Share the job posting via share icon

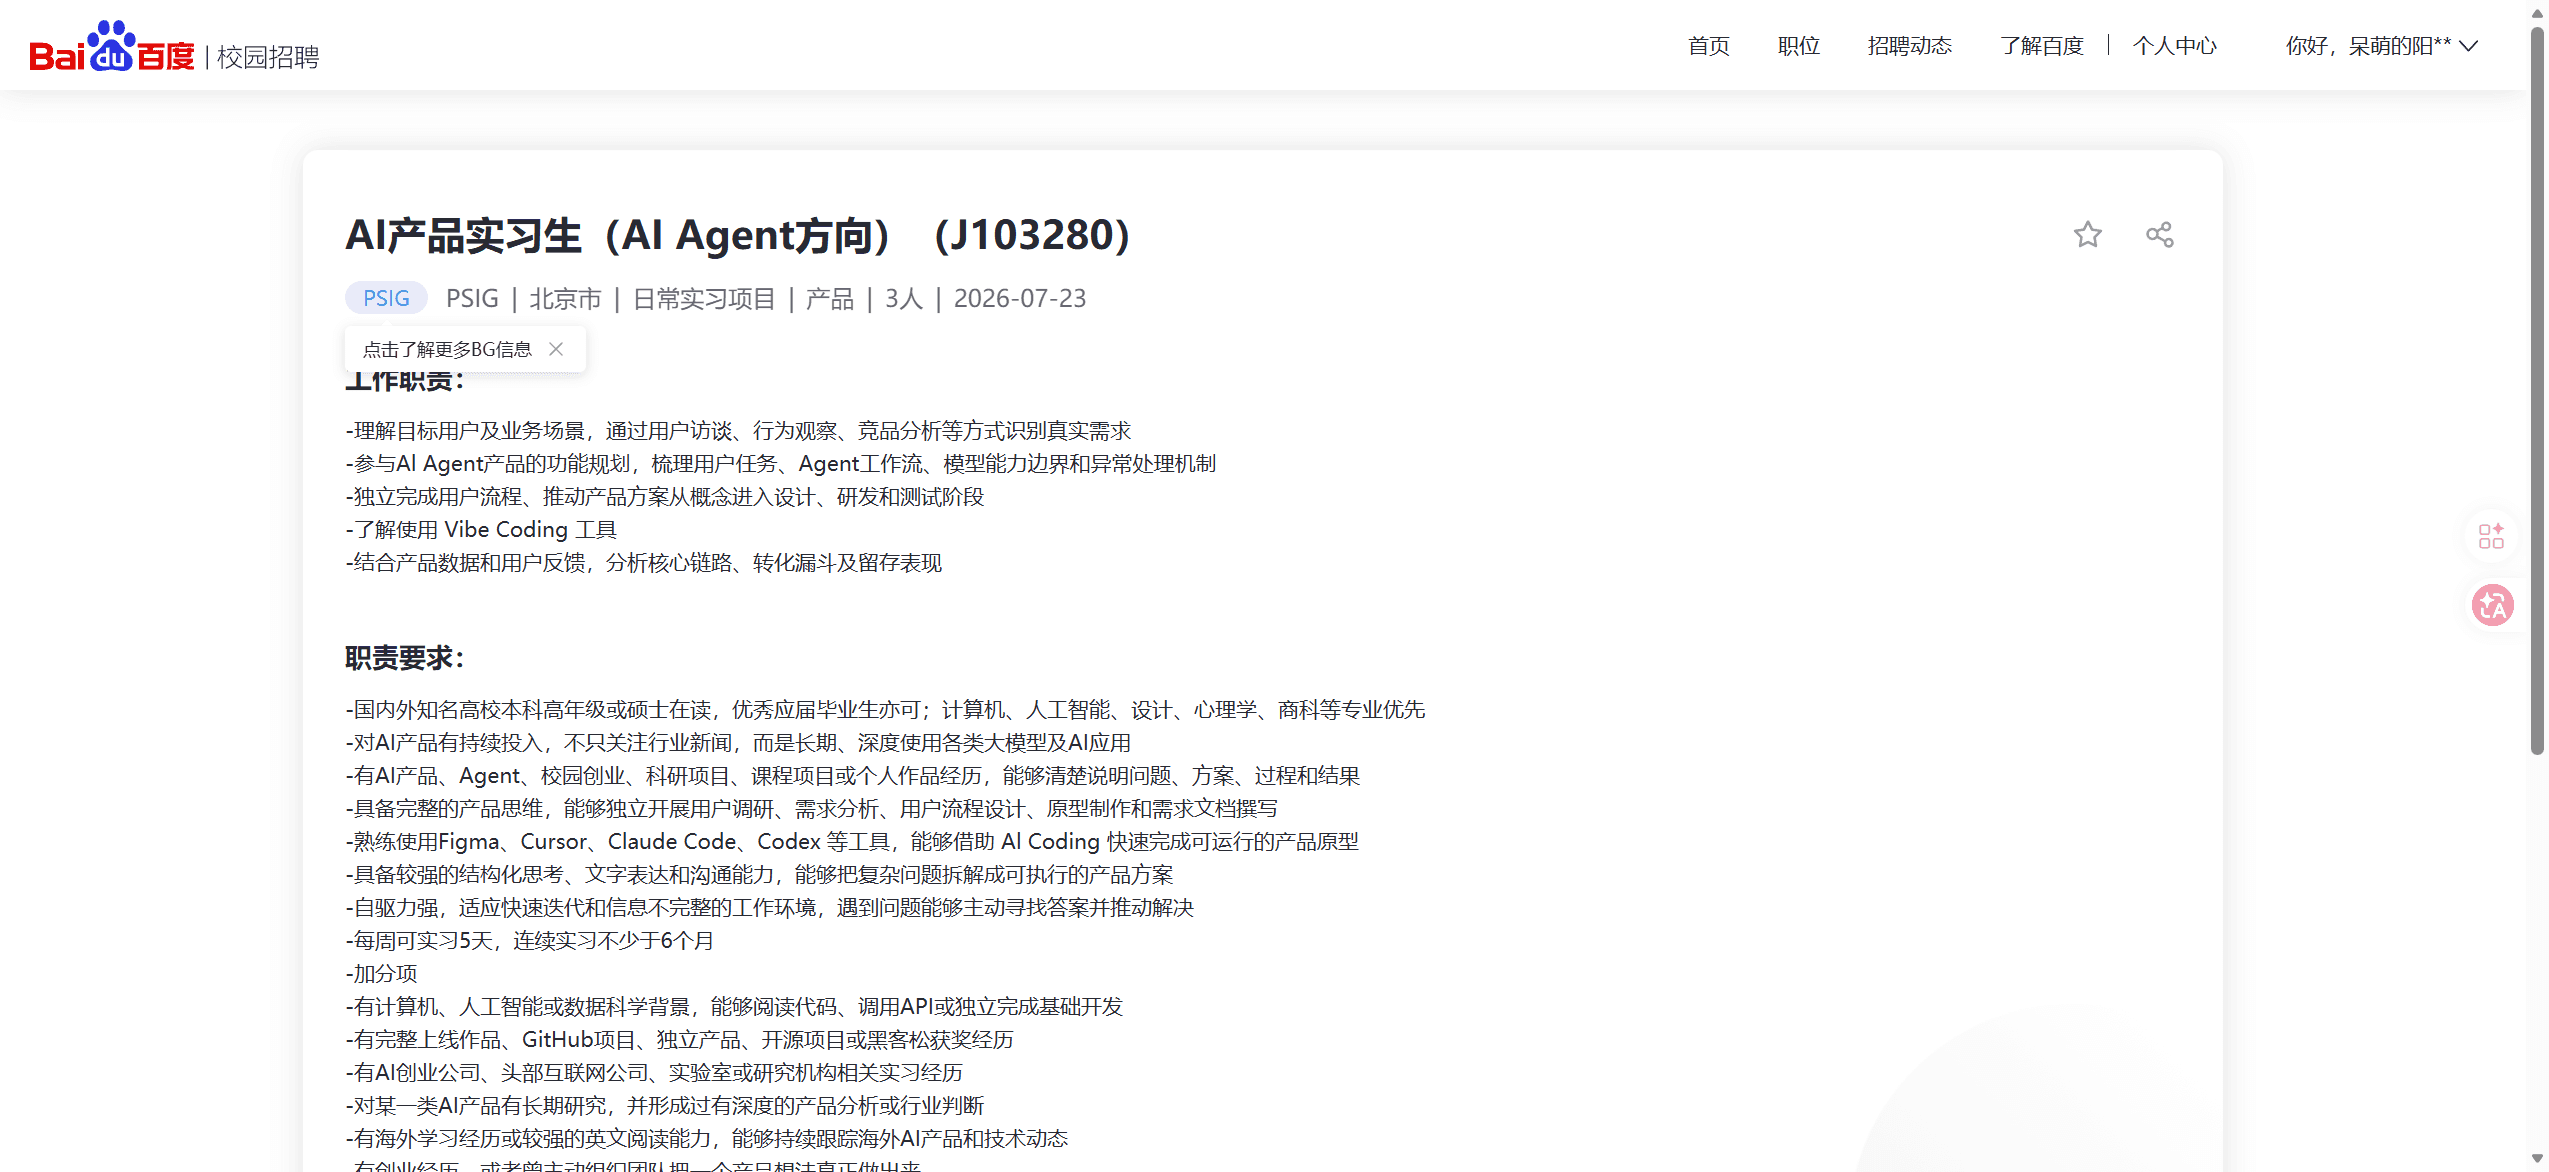click(2159, 235)
